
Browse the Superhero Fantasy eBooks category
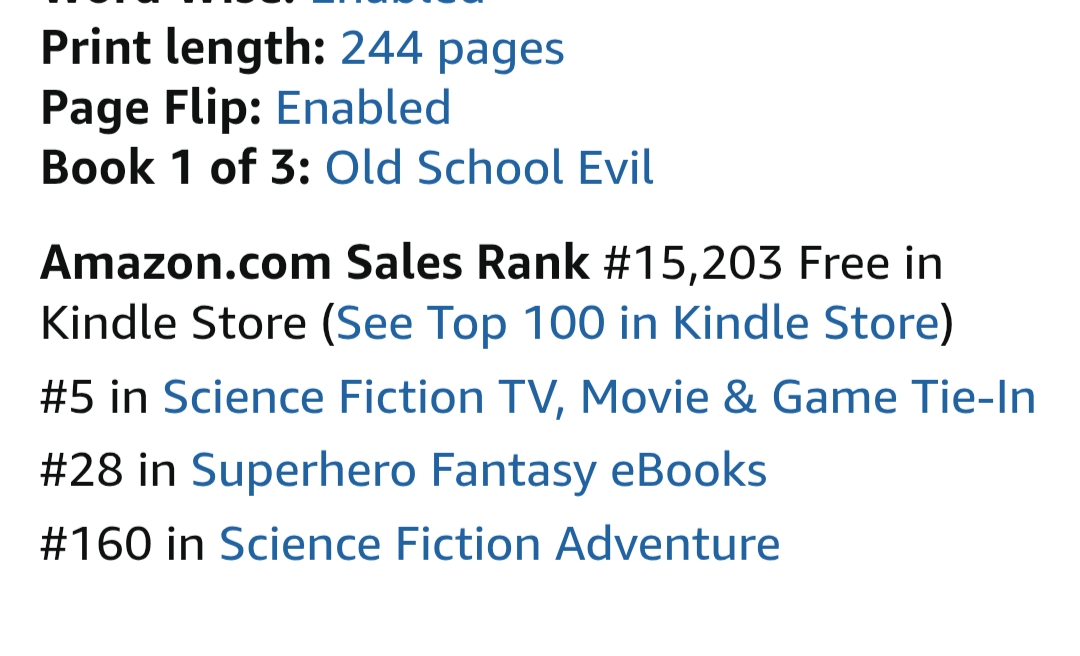(x=479, y=471)
